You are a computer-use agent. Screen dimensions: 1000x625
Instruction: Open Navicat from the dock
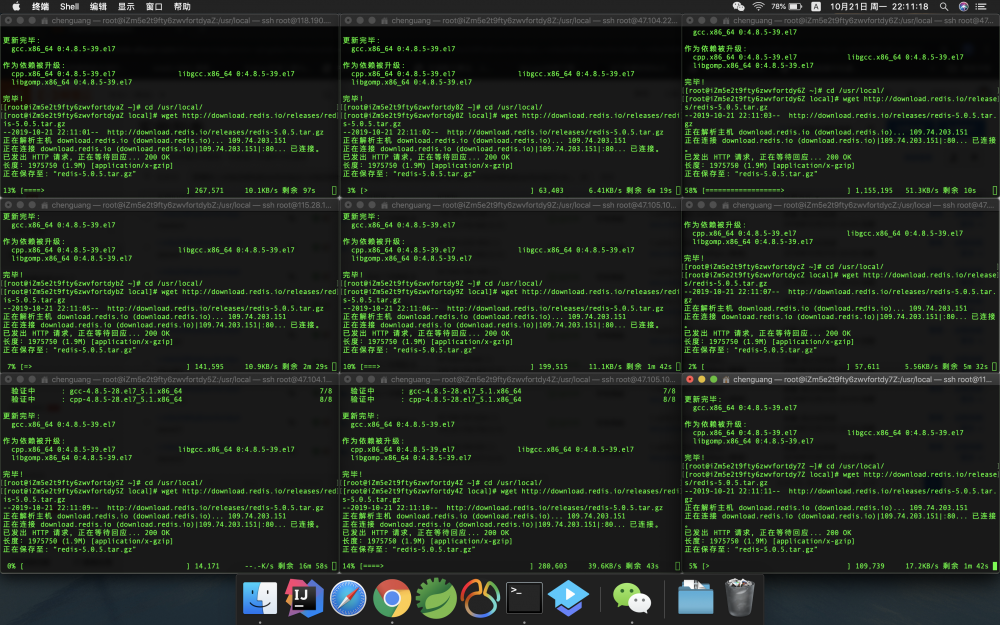click(481, 597)
